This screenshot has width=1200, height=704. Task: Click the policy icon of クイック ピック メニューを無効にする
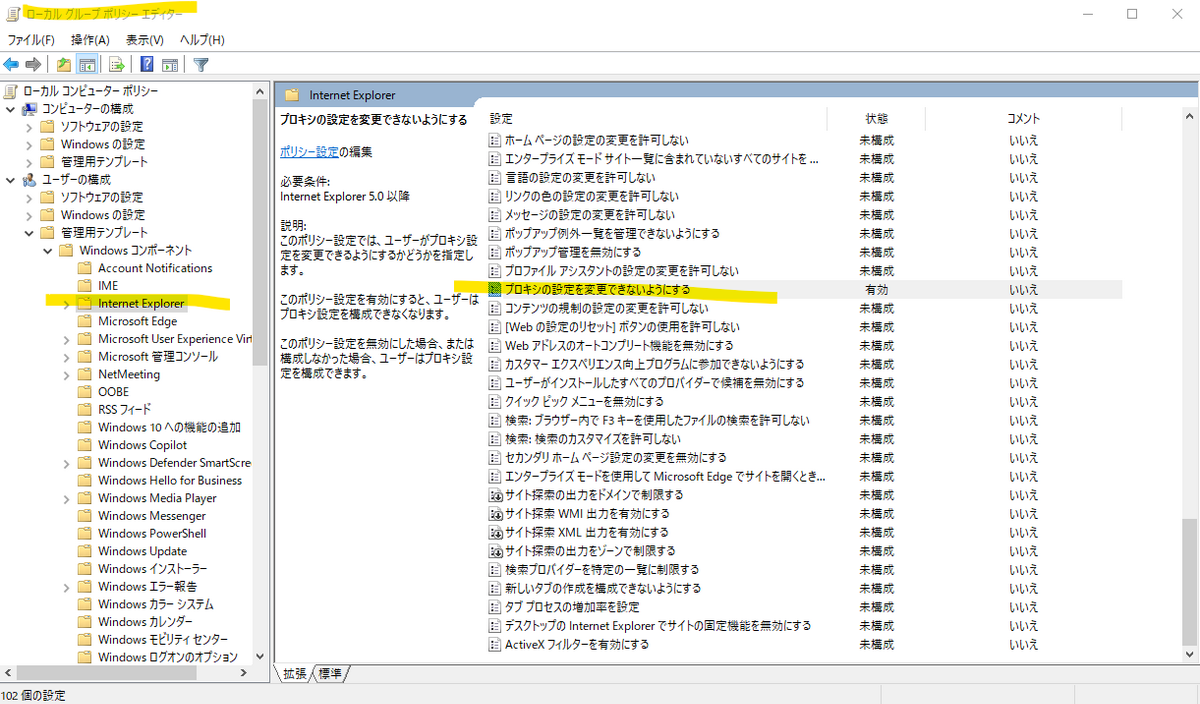[x=495, y=401]
